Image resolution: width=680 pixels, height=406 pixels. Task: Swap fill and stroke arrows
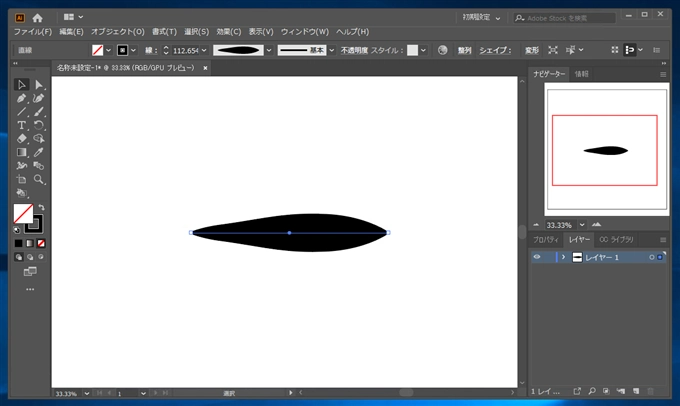point(42,207)
